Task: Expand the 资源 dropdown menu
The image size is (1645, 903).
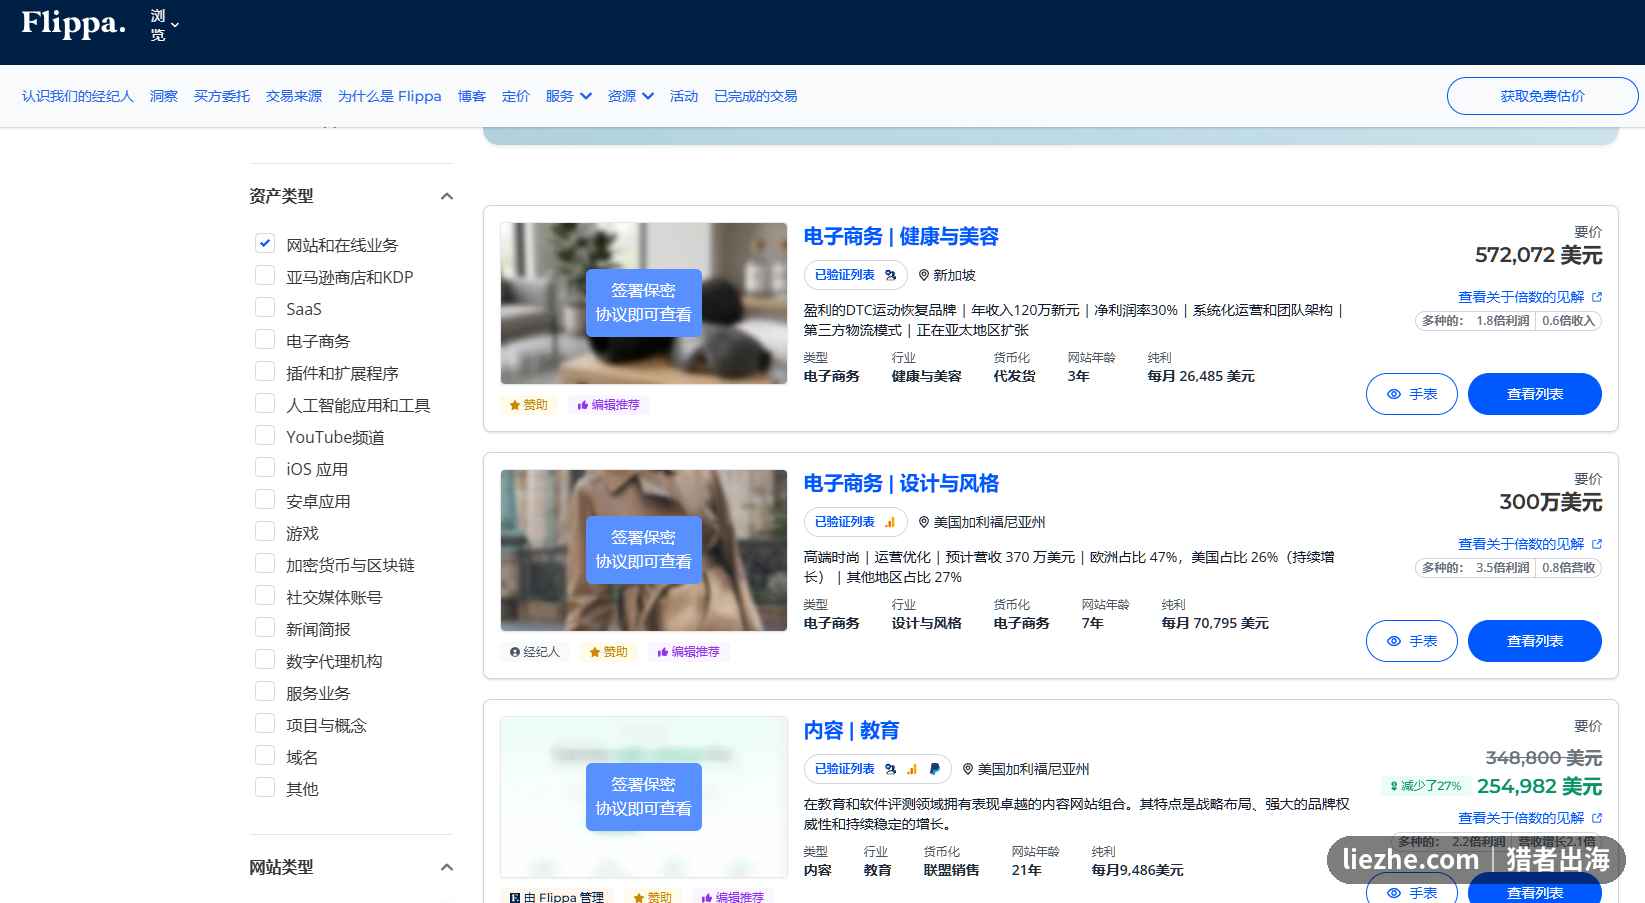Action: tap(631, 96)
